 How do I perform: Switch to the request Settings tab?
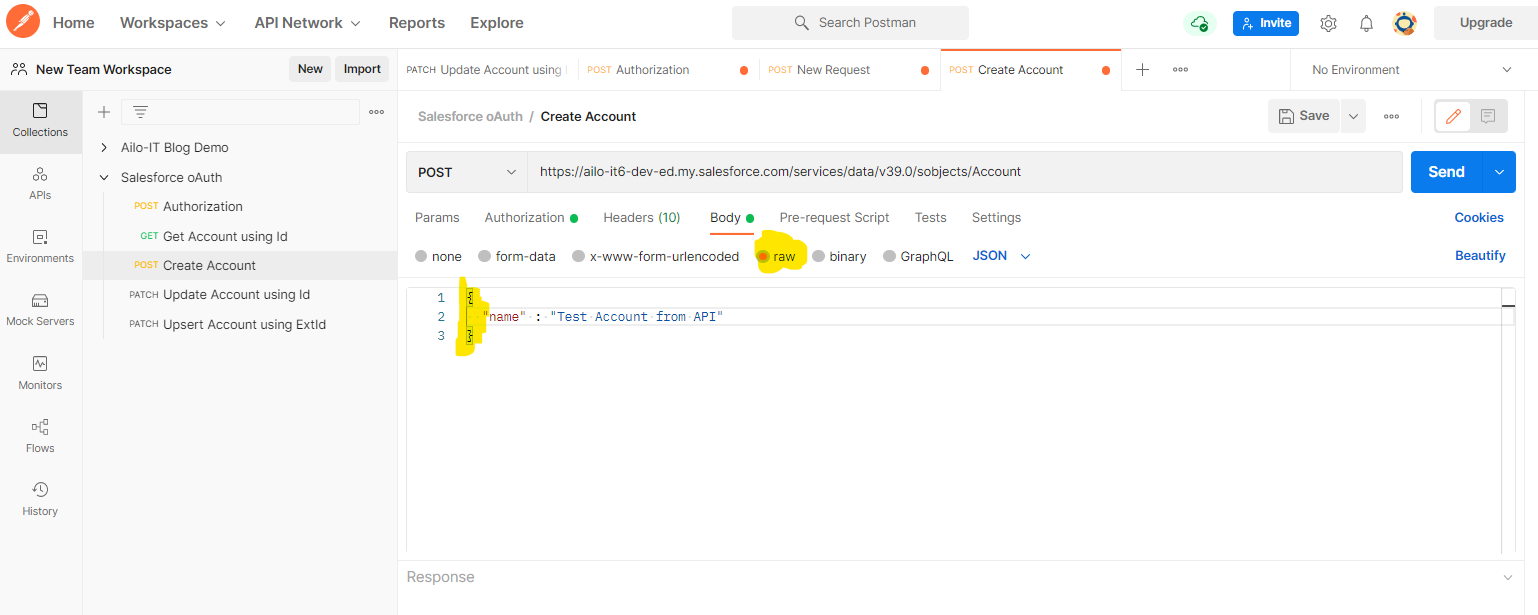pyautogui.click(x=996, y=217)
